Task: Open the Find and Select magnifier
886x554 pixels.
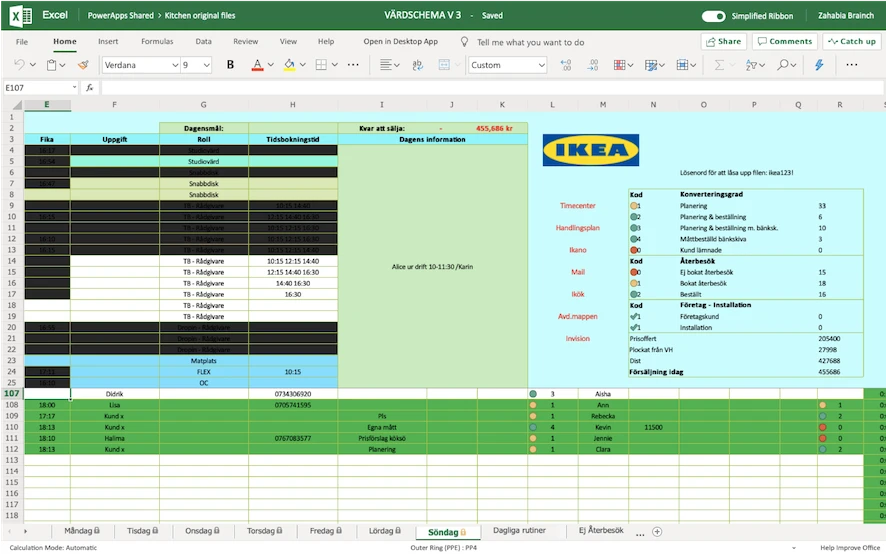Action: pyautogui.click(x=784, y=65)
